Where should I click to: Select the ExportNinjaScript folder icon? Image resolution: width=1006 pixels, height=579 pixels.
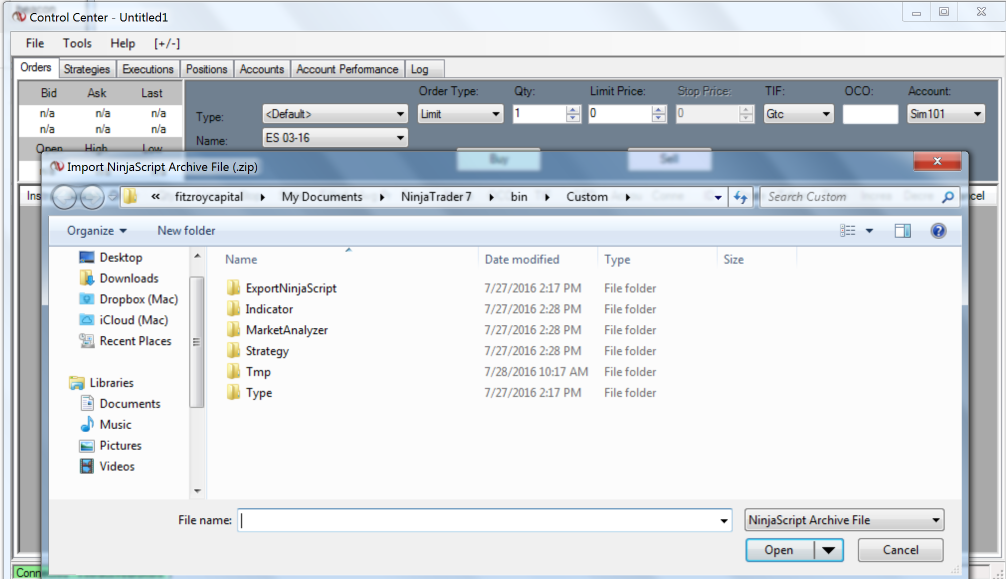(x=234, y=288)
